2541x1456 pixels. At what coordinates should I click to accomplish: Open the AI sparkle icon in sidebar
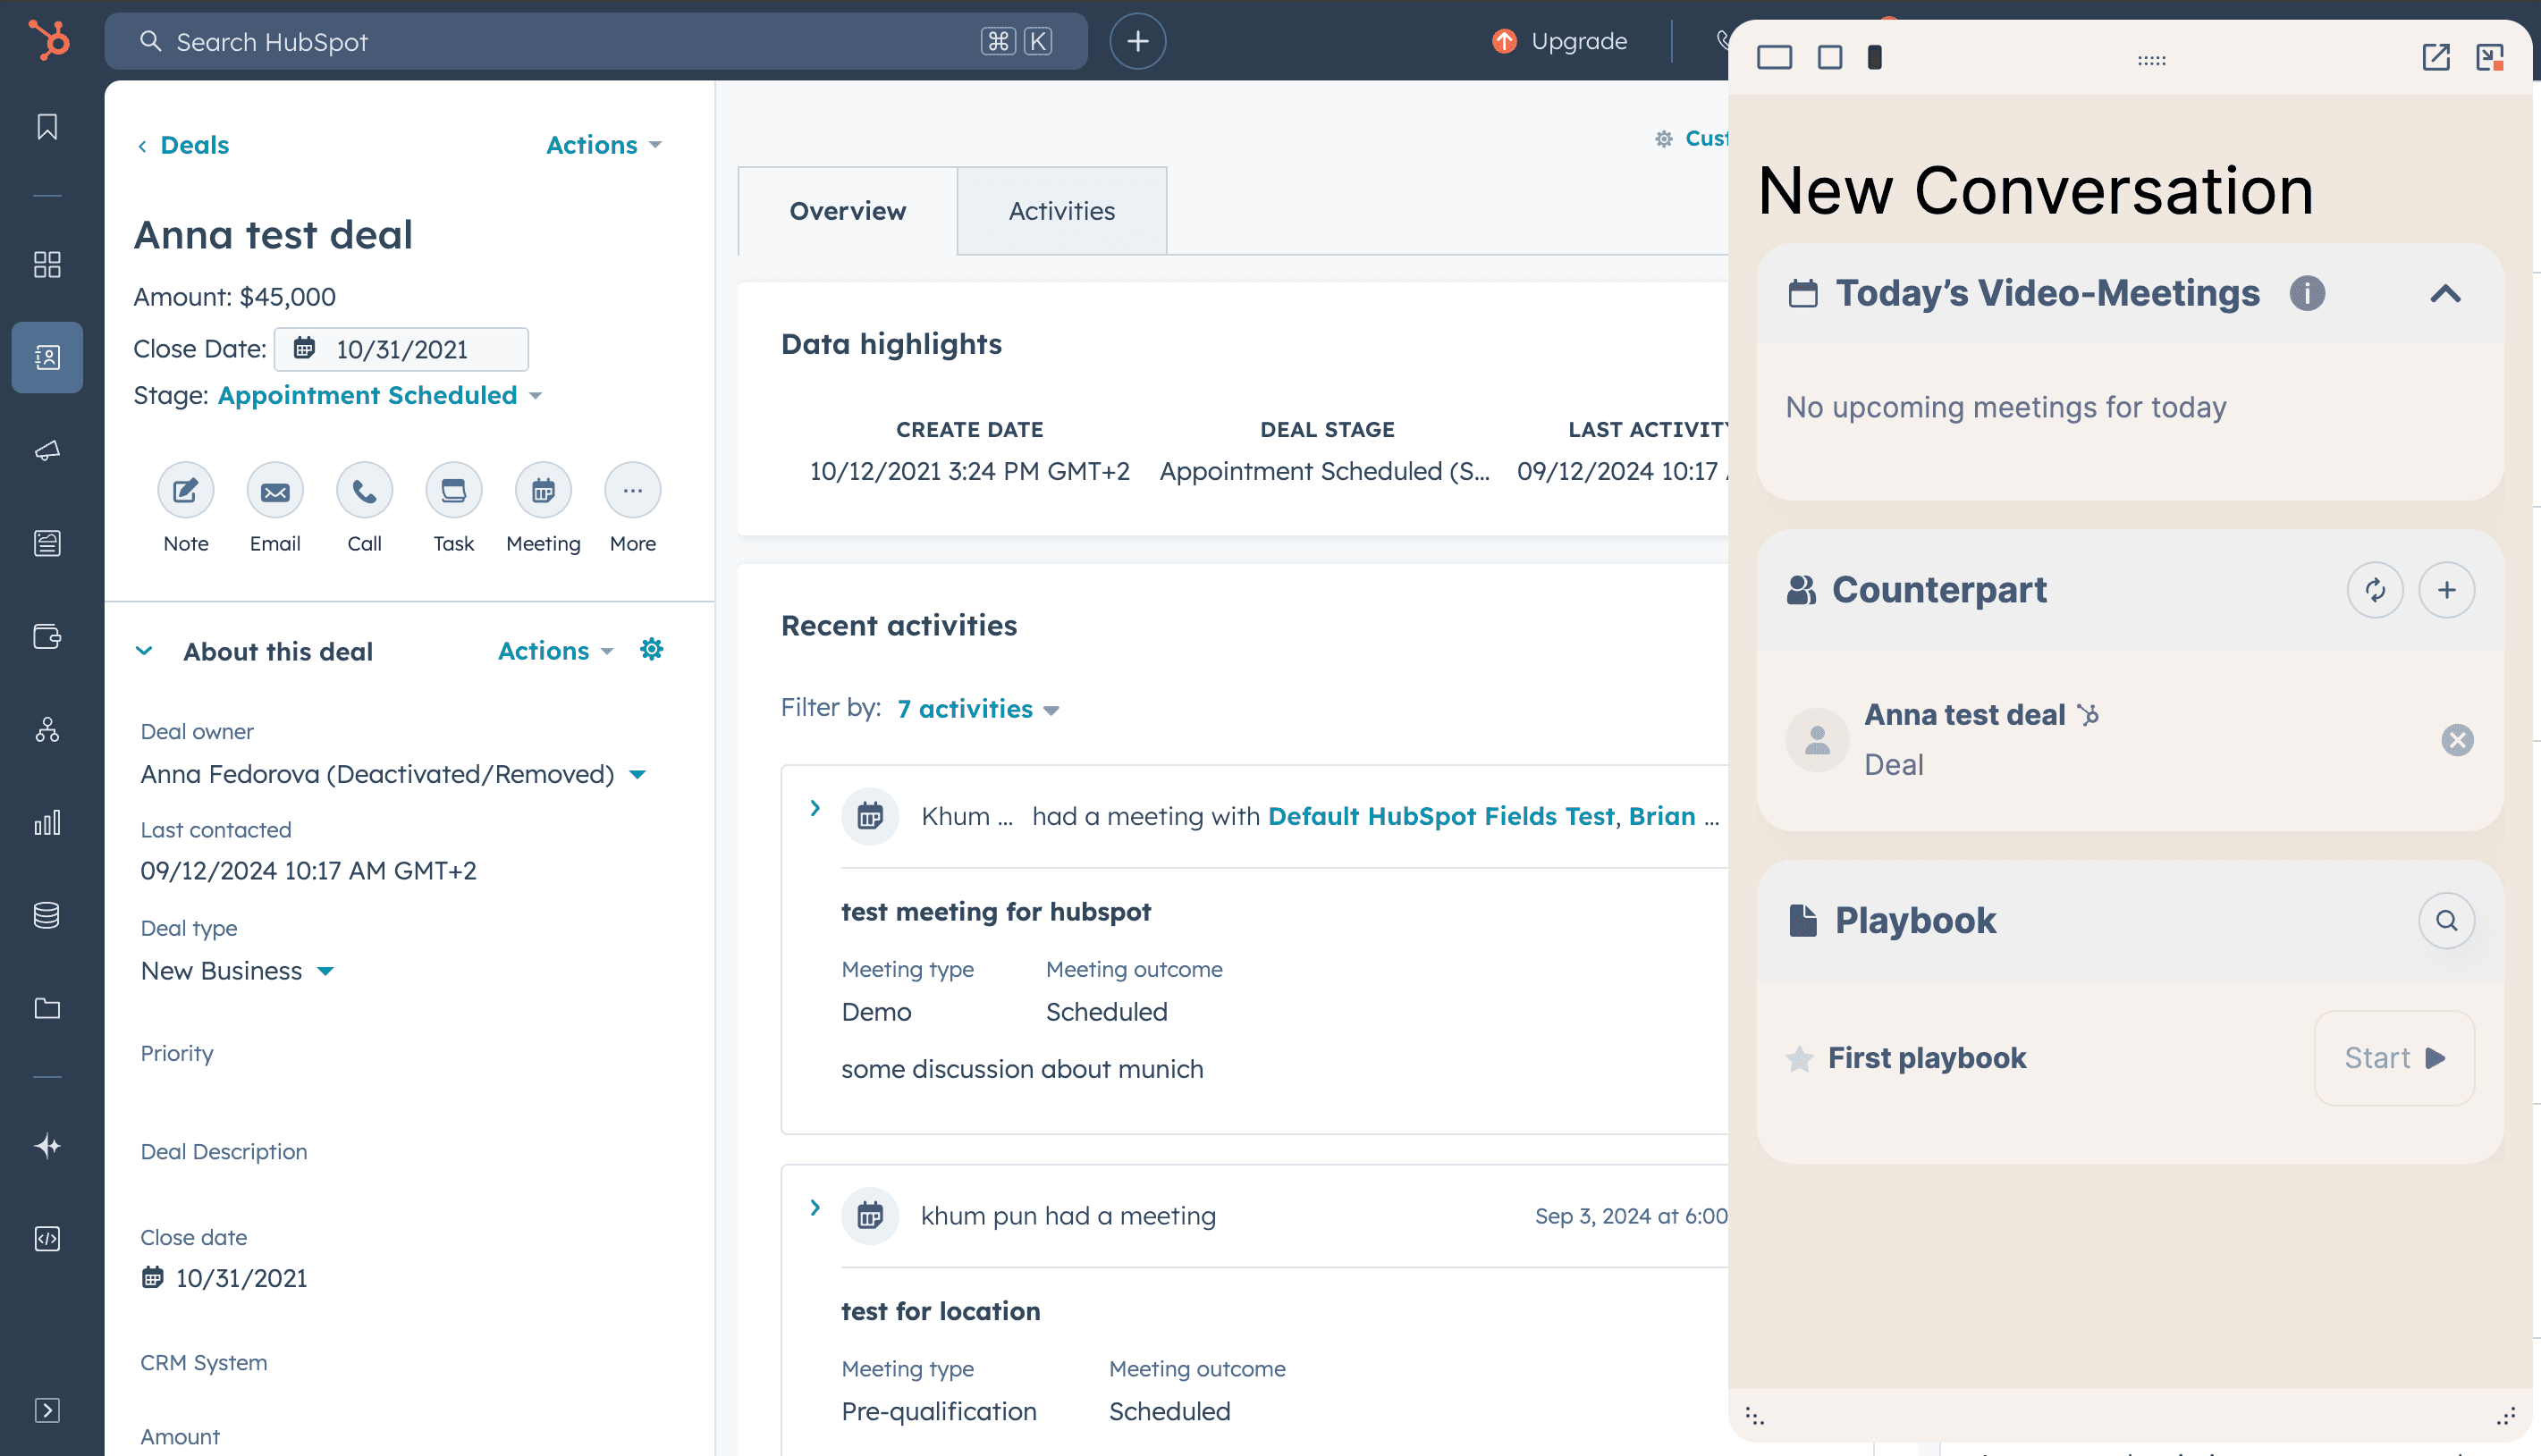(x=47, y=1145)
